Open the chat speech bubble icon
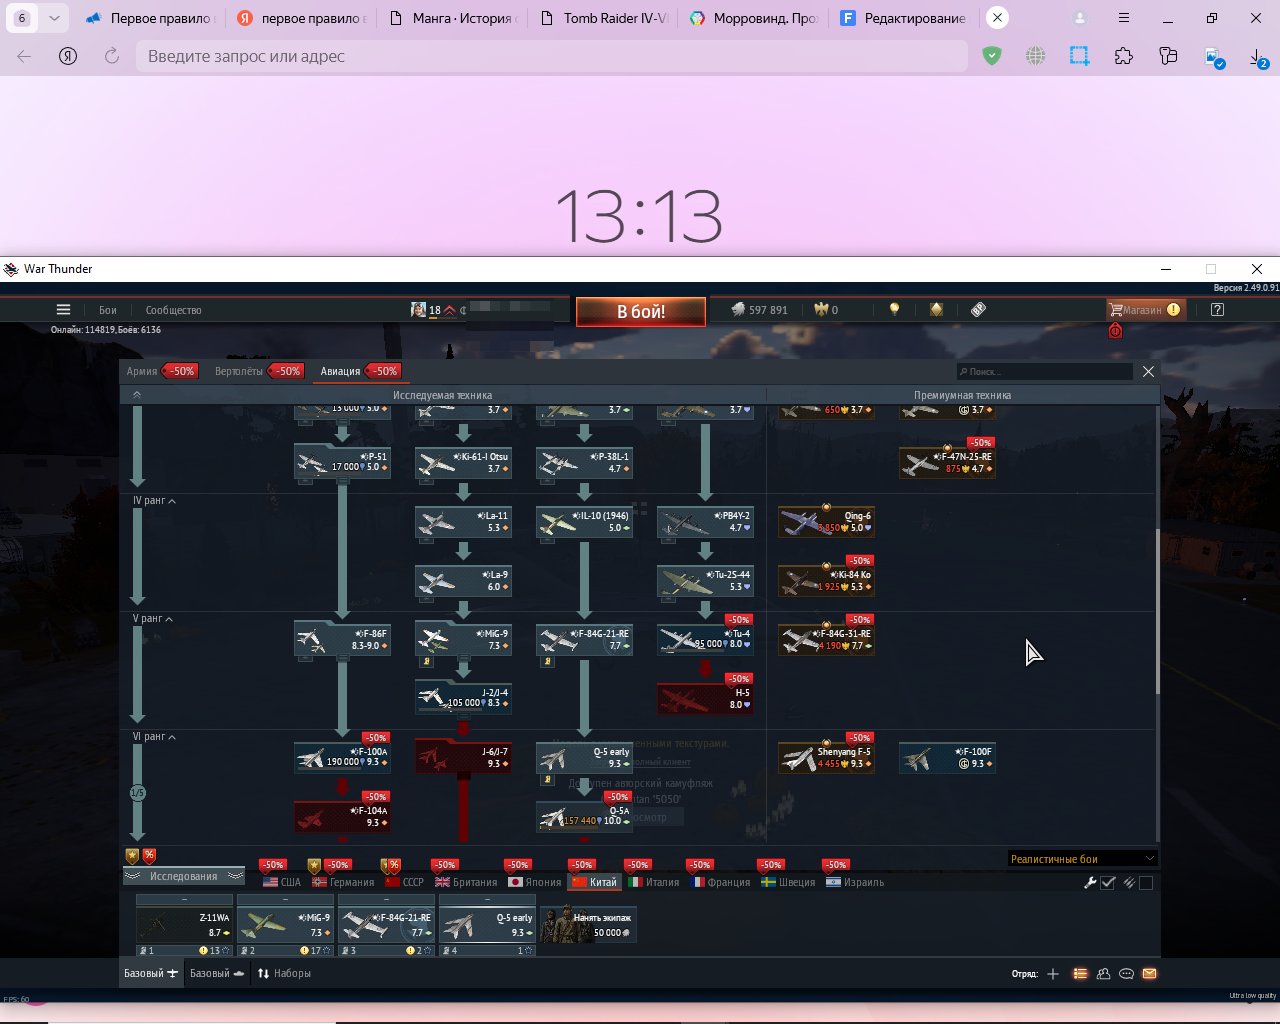The width and height of the screenshot is (1280, 1024). pyautogui.click(x=1126, y=973)
